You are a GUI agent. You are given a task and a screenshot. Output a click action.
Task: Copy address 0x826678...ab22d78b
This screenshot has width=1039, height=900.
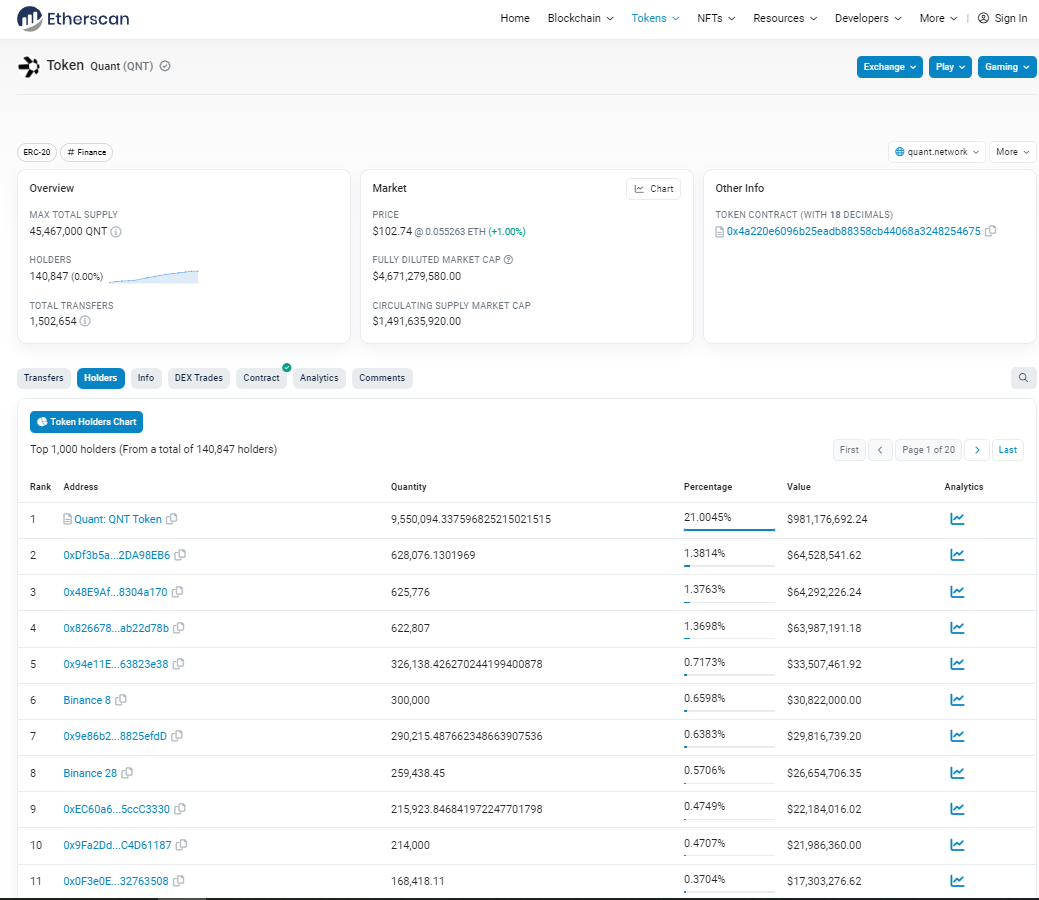[x=179, y=628]
